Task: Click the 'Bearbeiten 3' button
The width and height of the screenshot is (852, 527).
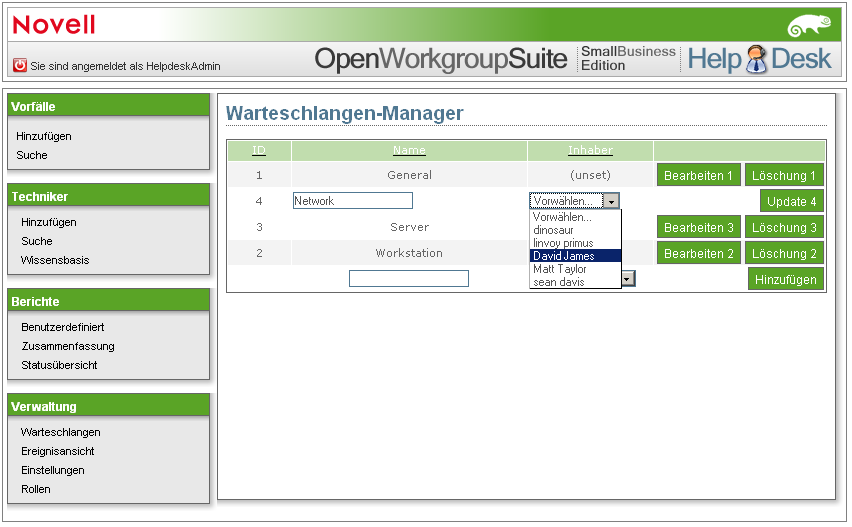Action: 698,228
